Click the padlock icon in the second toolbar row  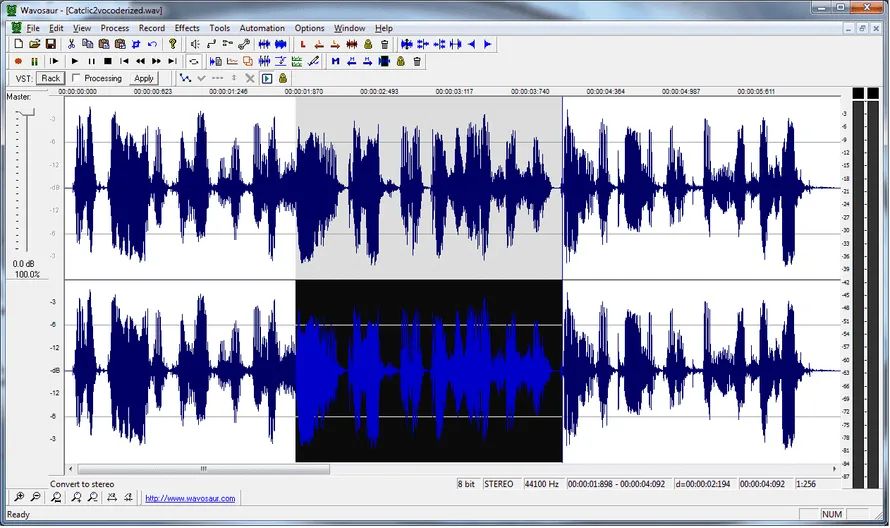[x=401, y=61]
